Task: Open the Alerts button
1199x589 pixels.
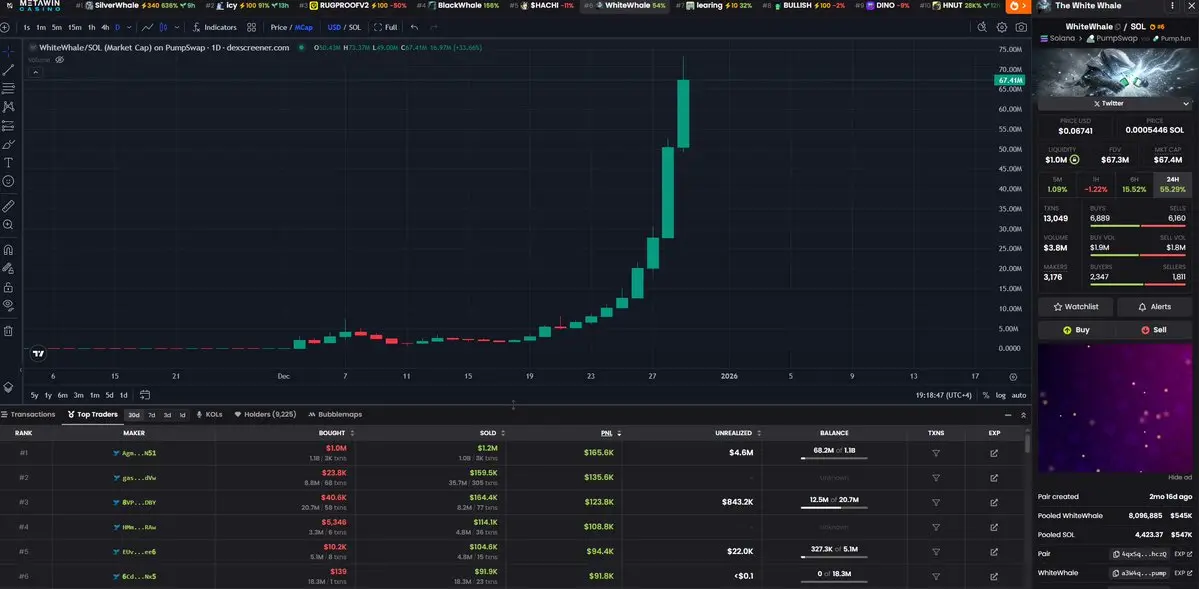Action: pos(1155,307)
